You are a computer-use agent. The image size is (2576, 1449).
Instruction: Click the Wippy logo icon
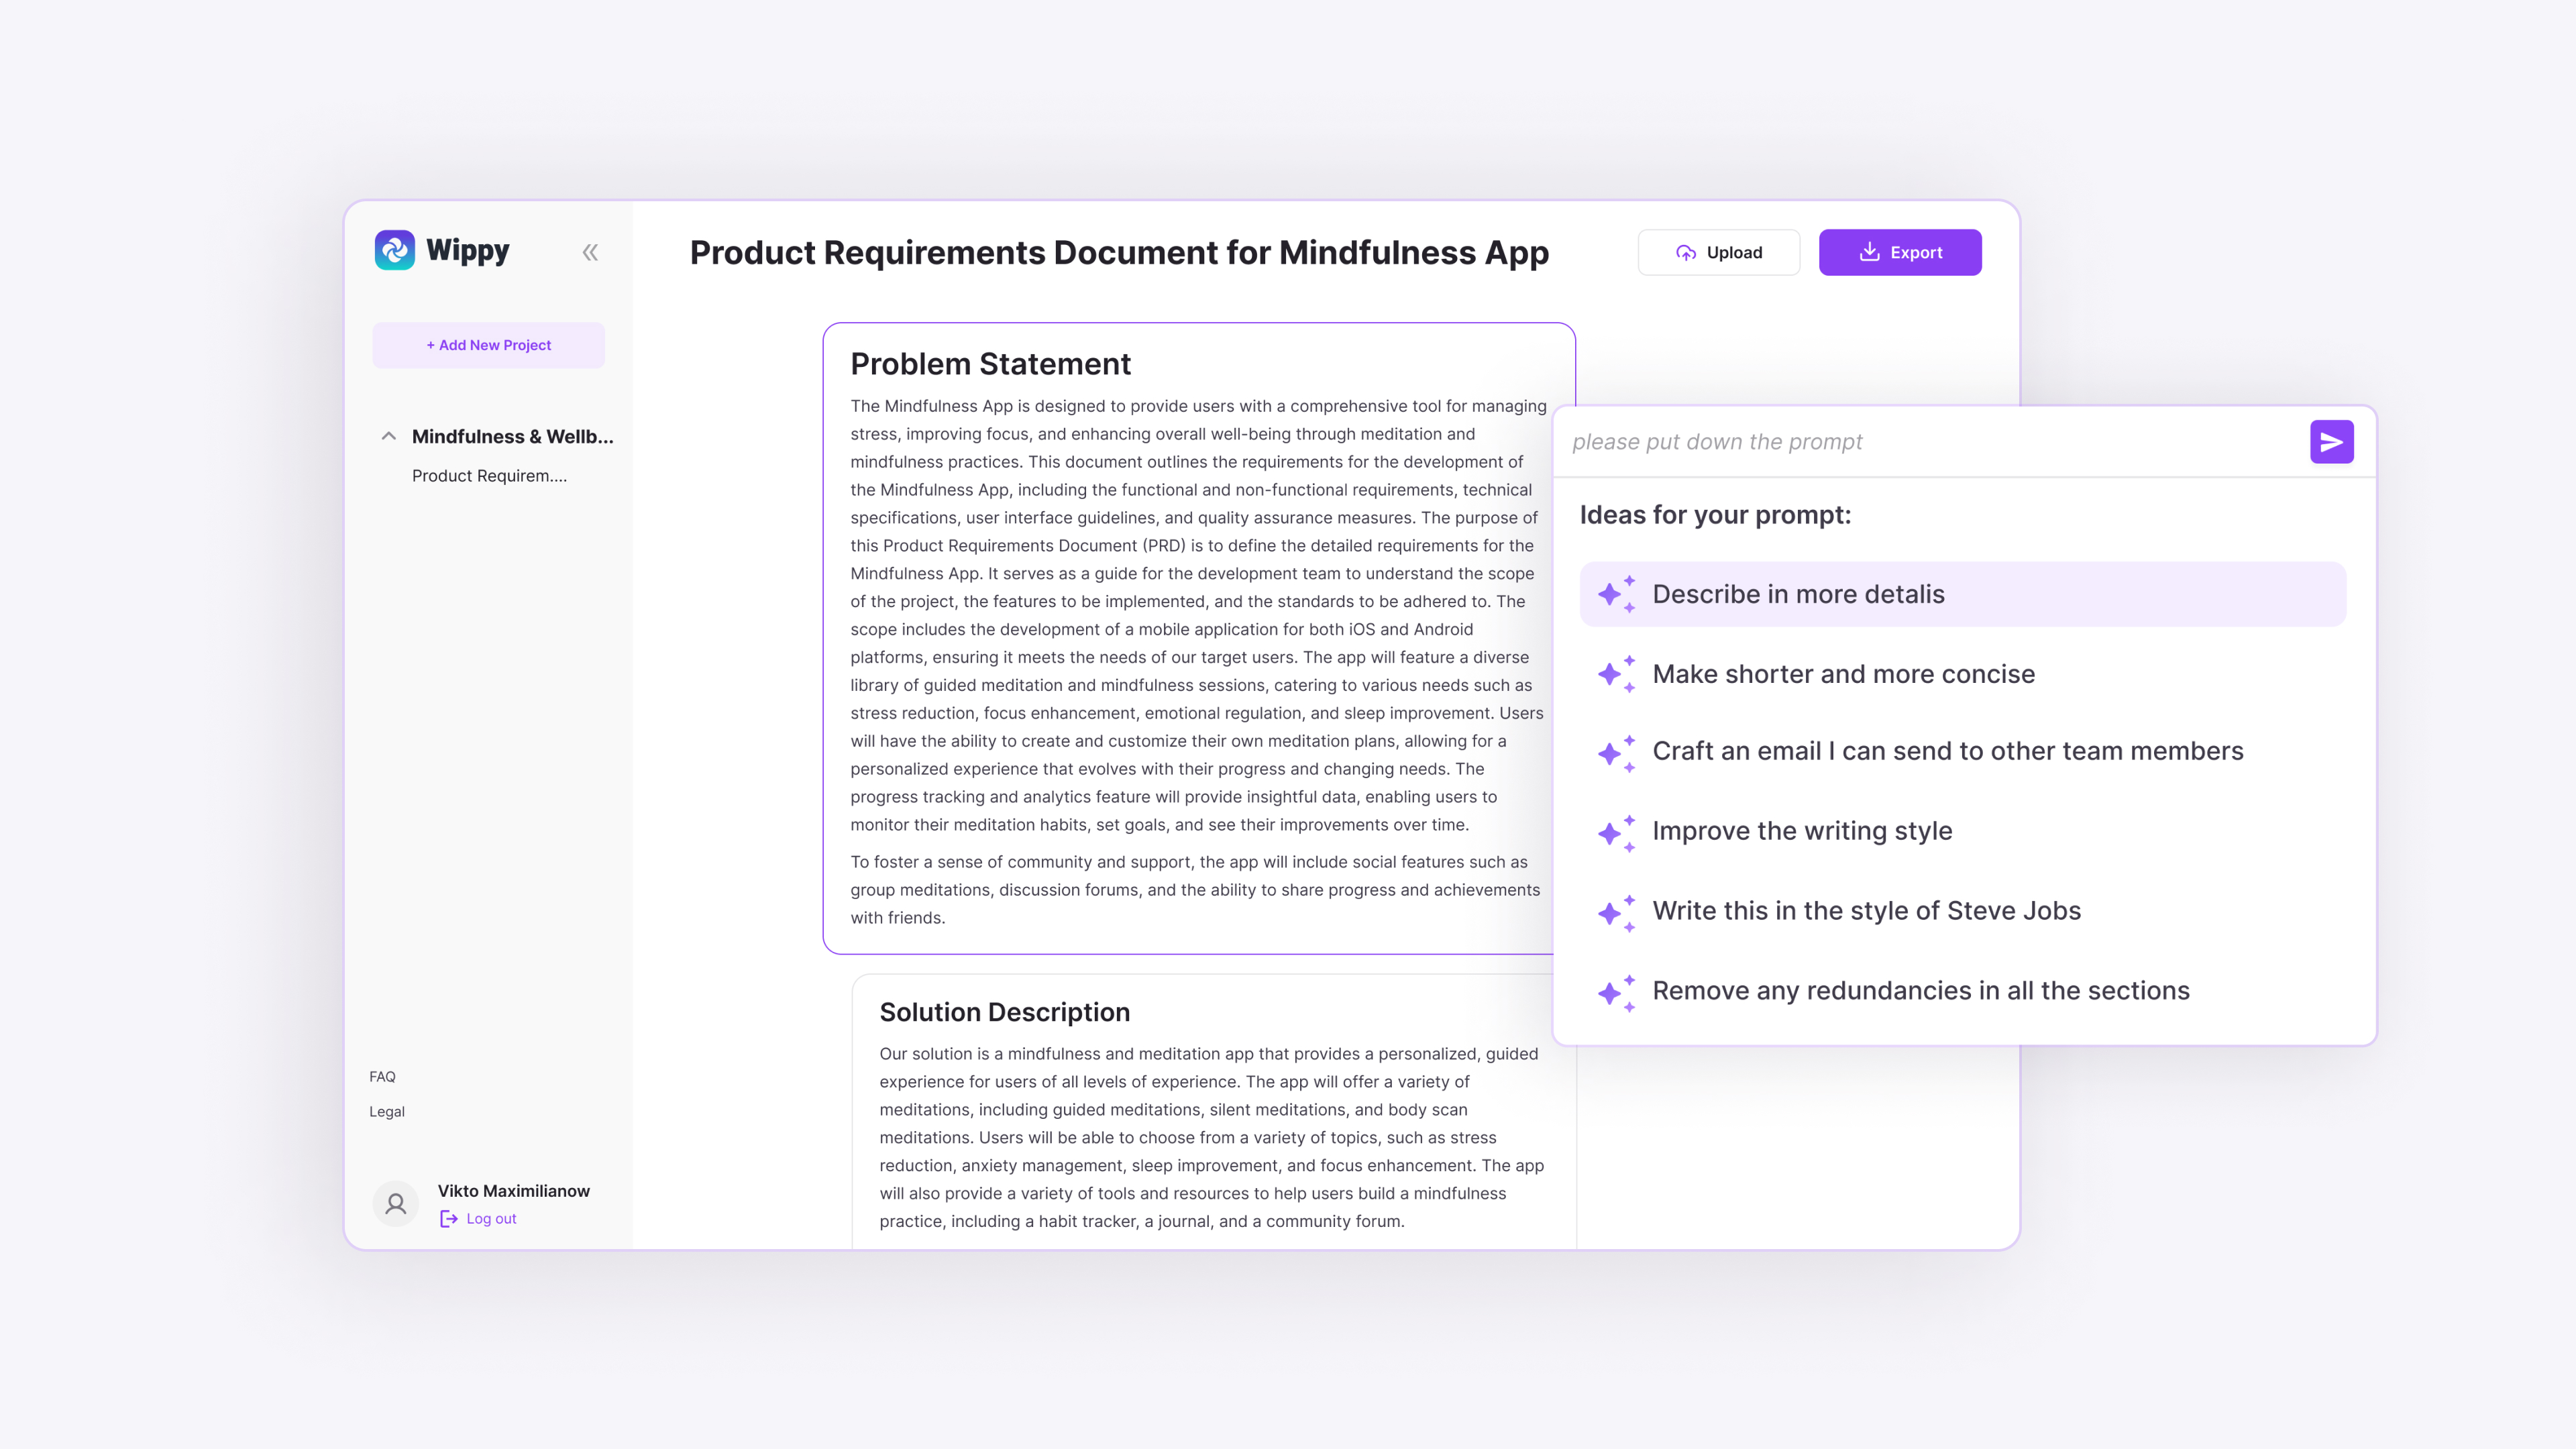394,250
